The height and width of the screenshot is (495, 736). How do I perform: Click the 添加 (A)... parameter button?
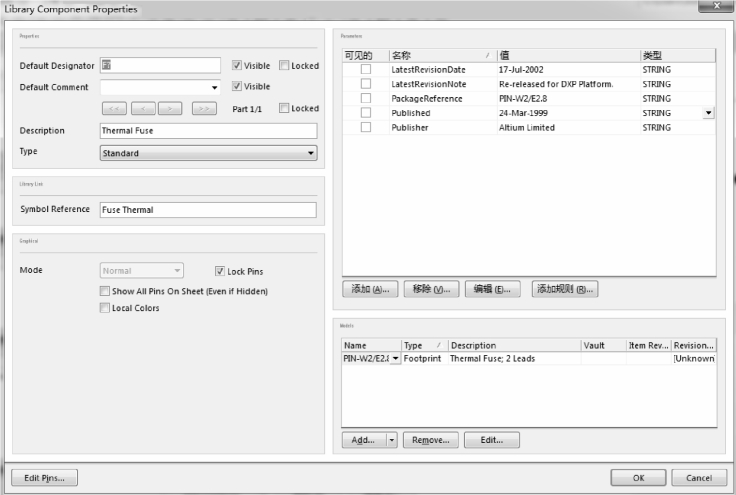tap(370, 289)
